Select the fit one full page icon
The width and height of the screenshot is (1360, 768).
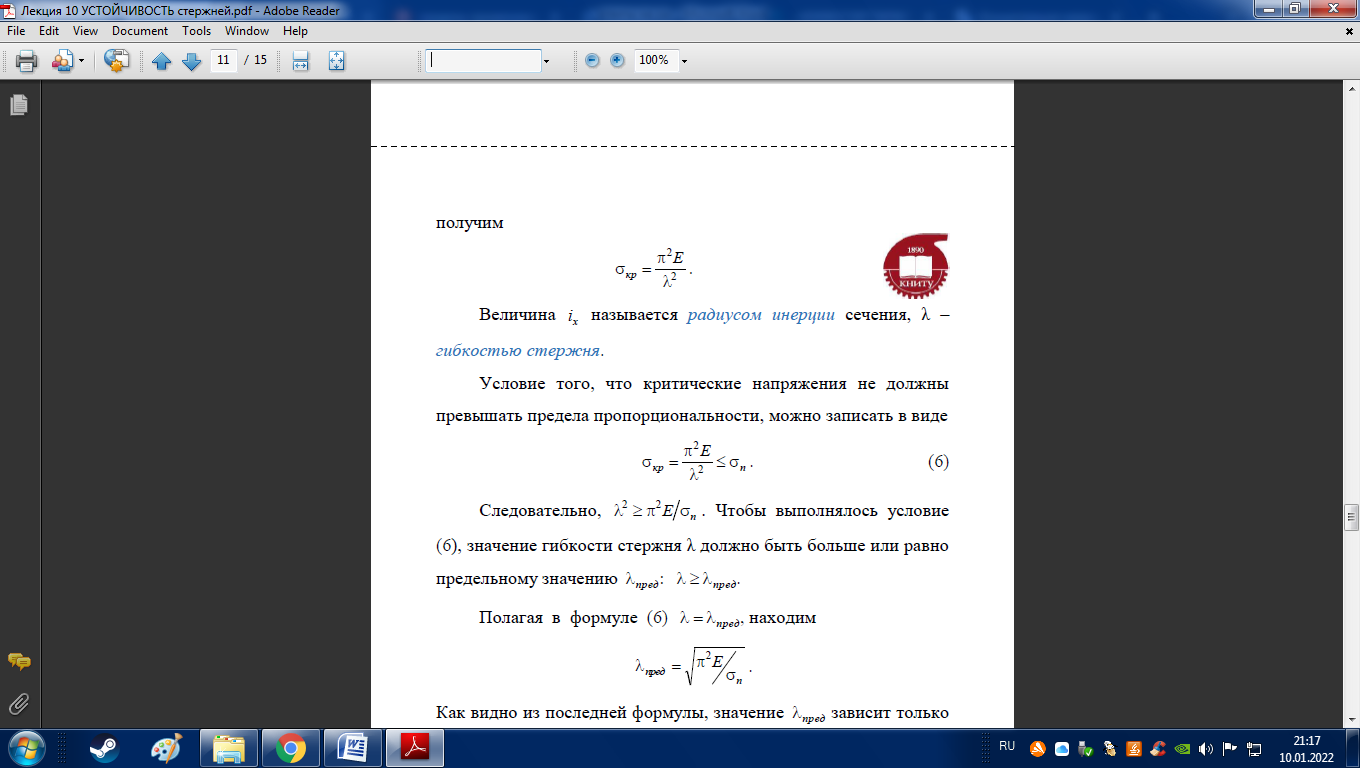336,61
